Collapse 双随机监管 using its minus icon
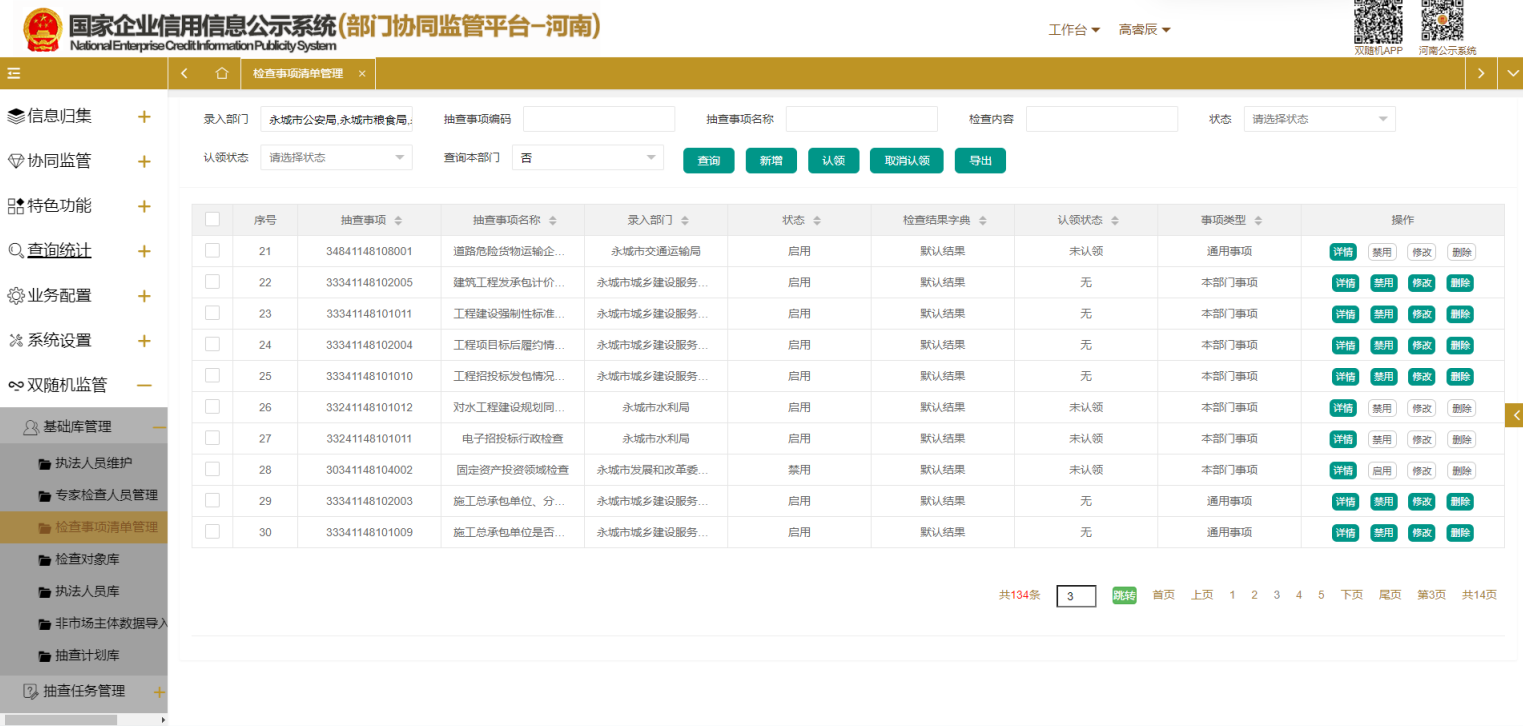The image size is (1523, 726). pos(144,385)
